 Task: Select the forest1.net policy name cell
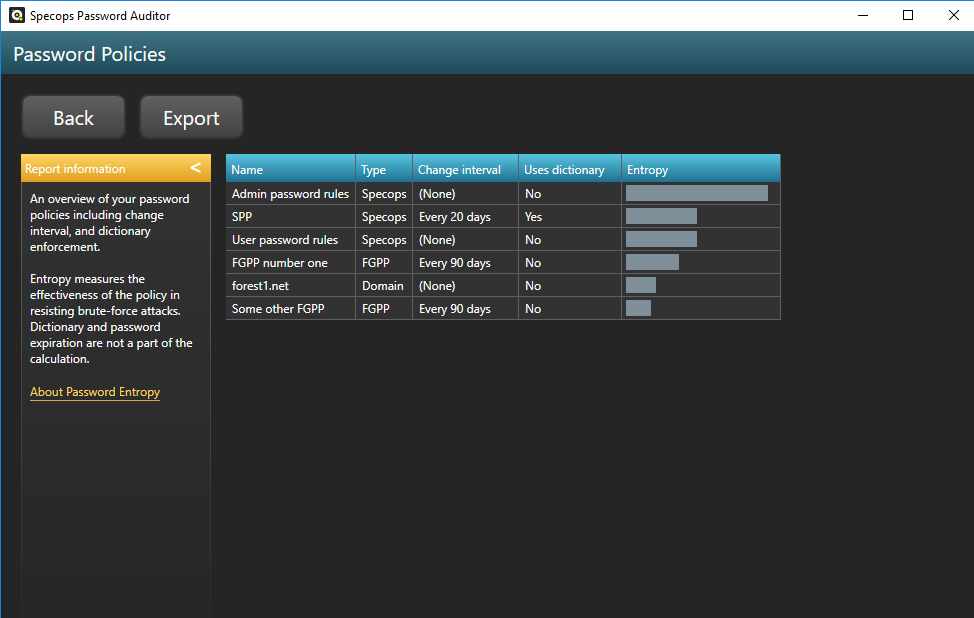click(291, 286)
